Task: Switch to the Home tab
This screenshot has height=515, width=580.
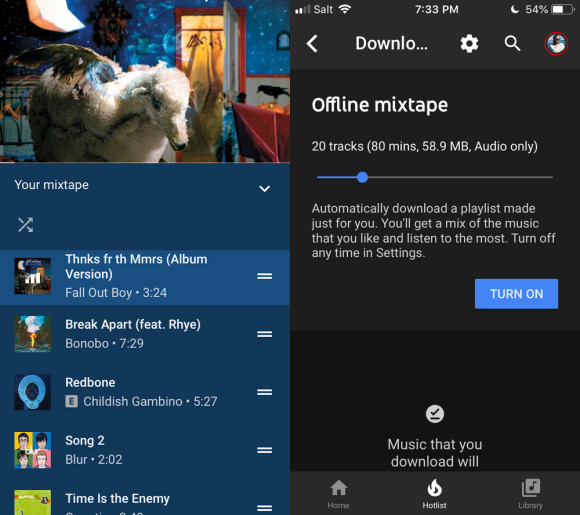Action: (338, 494)
